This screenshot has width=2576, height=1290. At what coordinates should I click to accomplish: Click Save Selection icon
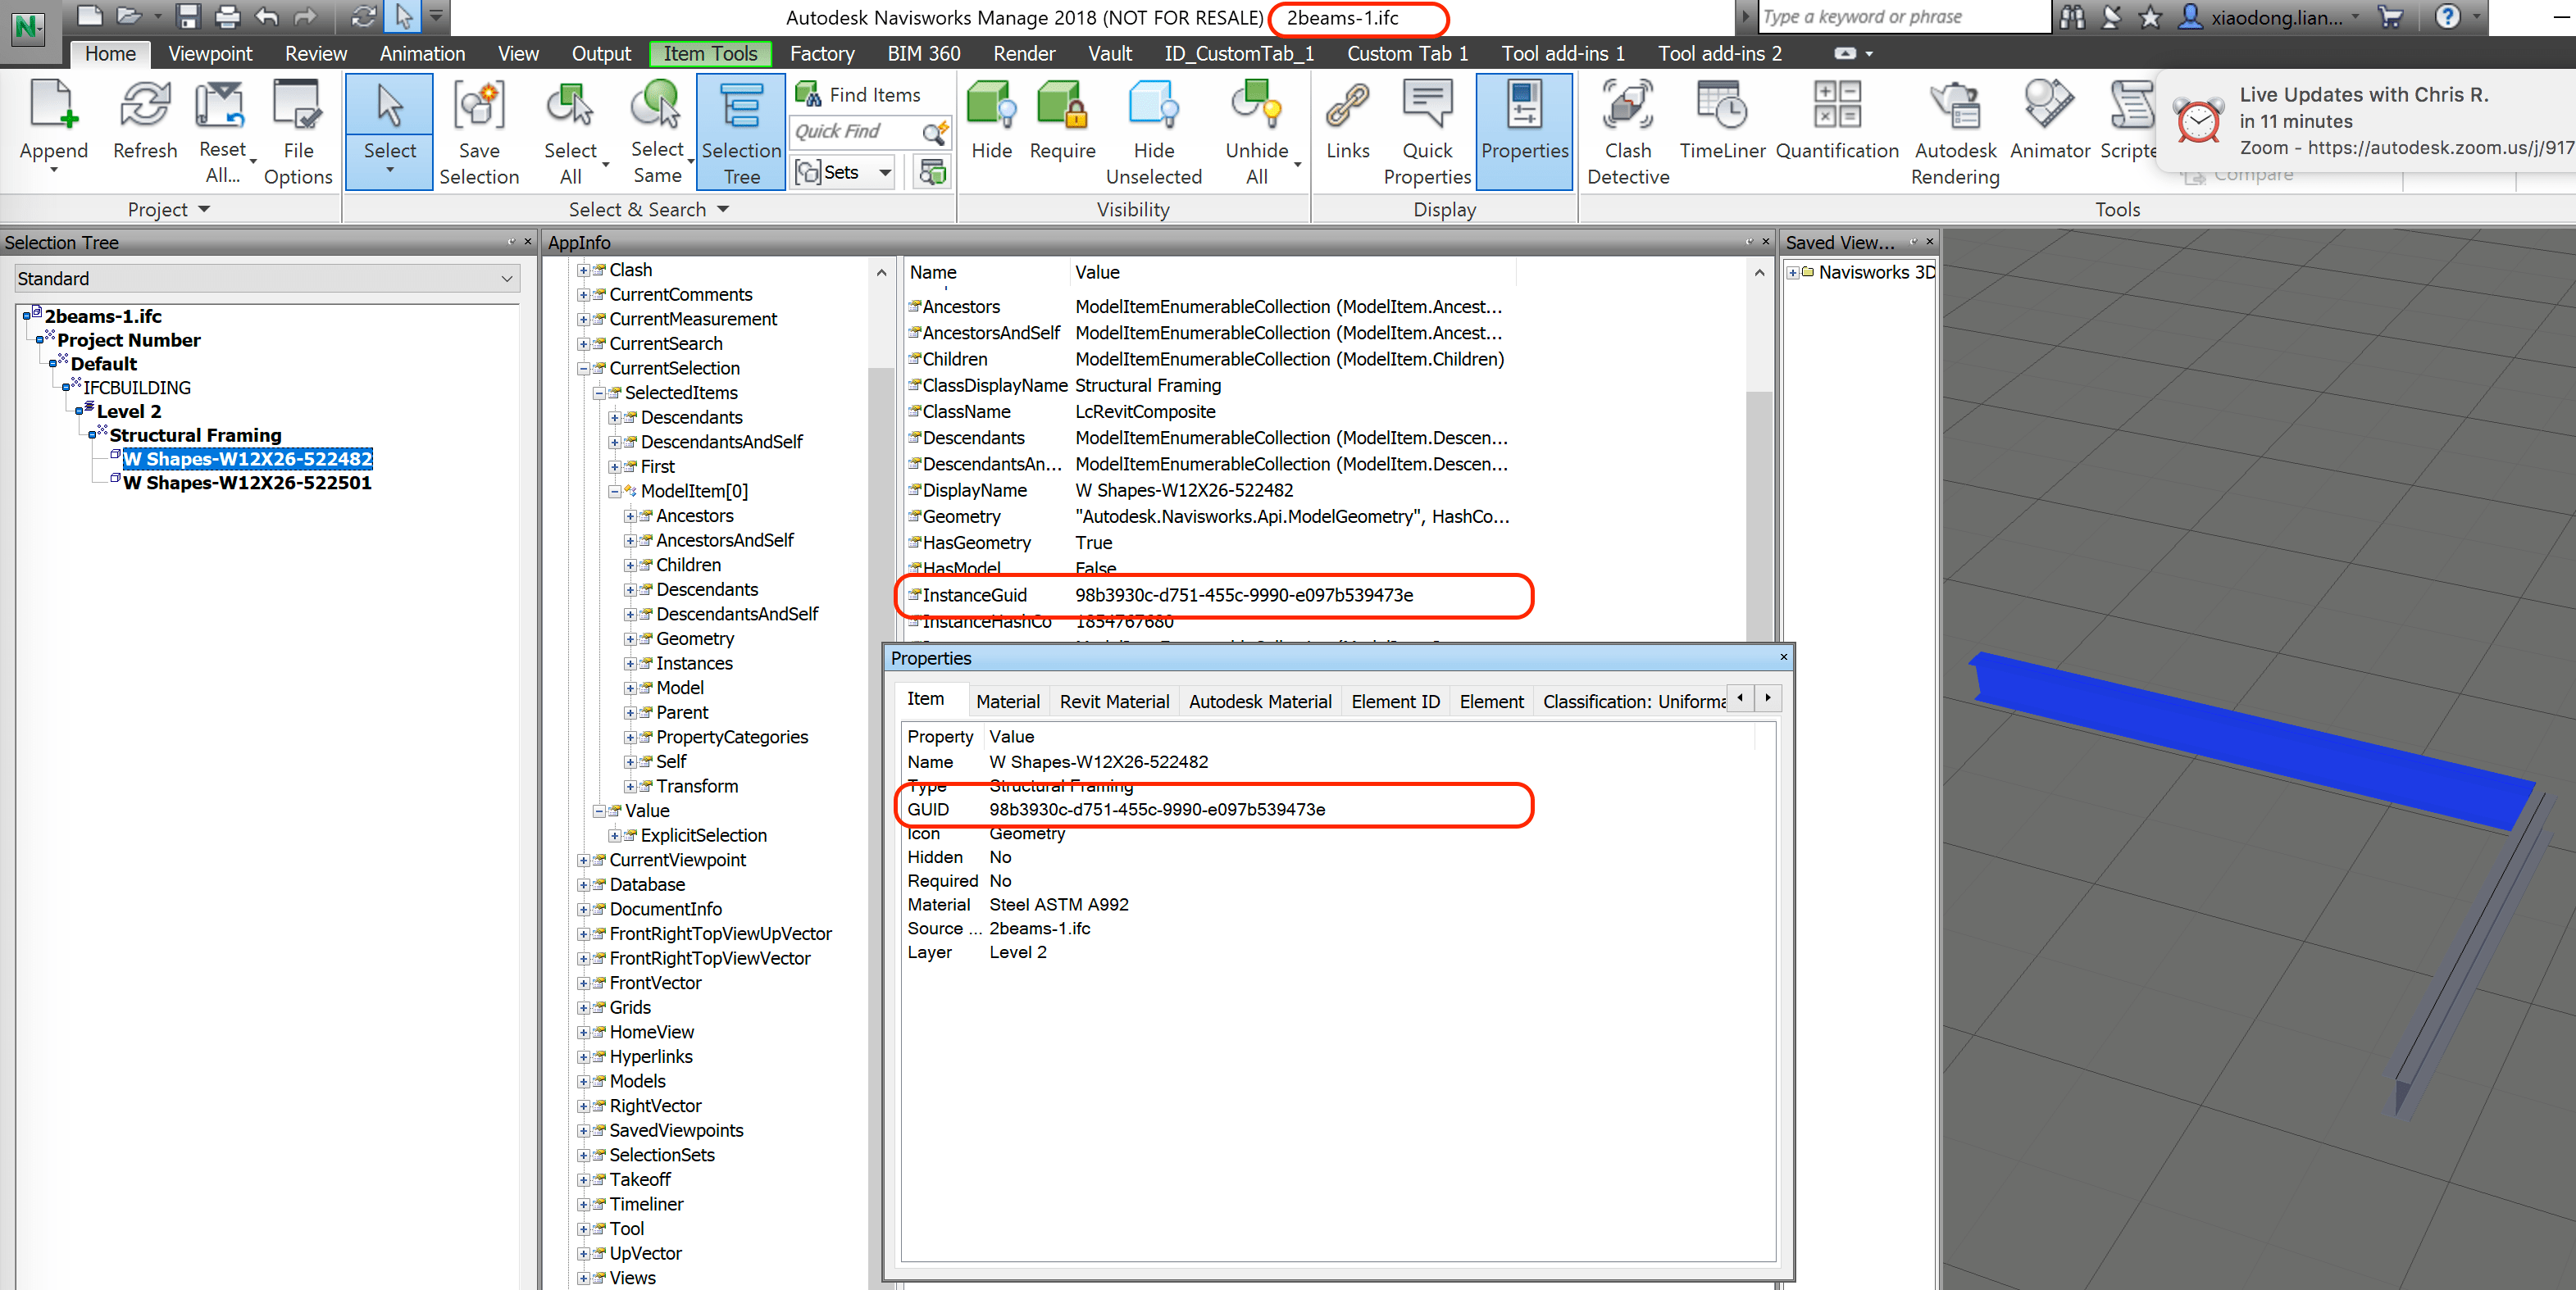[479, 105]
